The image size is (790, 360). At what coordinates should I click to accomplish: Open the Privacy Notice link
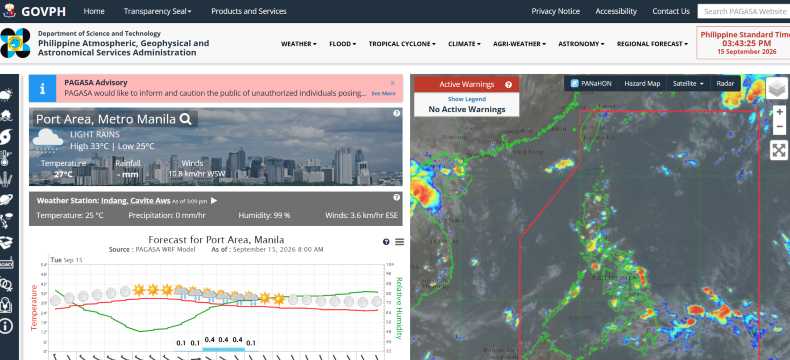pos(556,11)
